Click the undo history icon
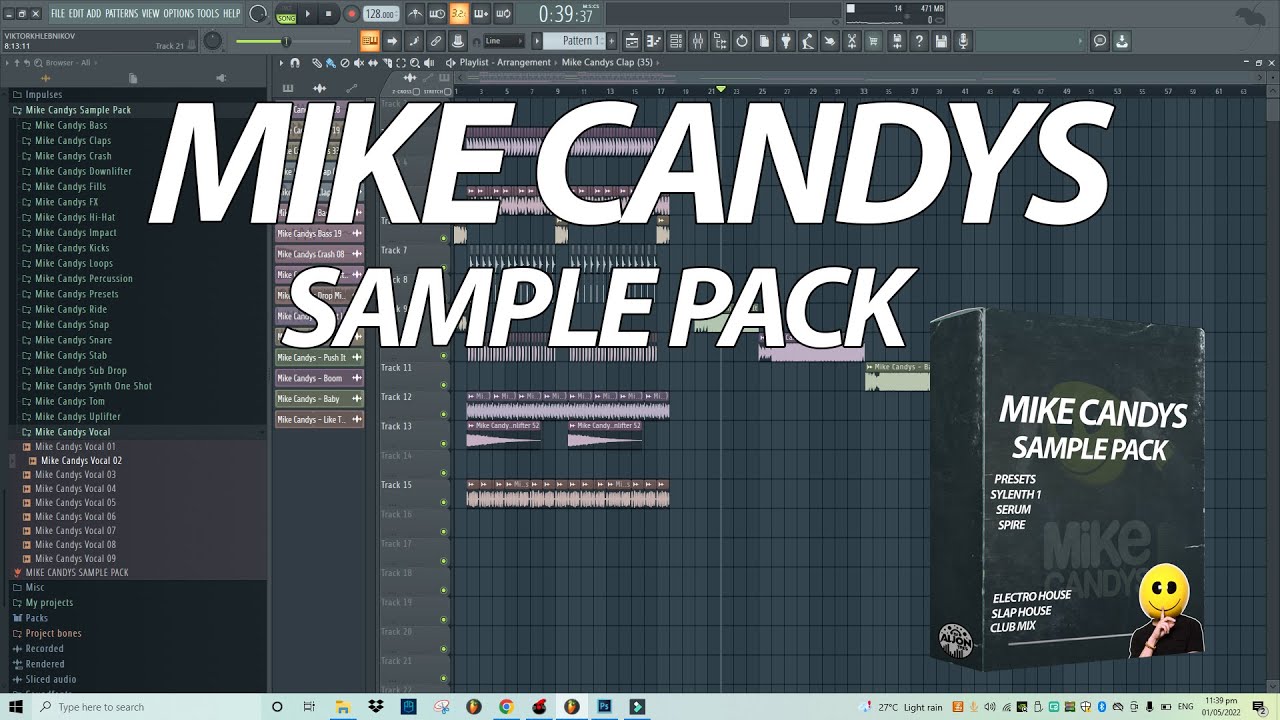Viewport: 1280px width, 720px height. point(742,41)
